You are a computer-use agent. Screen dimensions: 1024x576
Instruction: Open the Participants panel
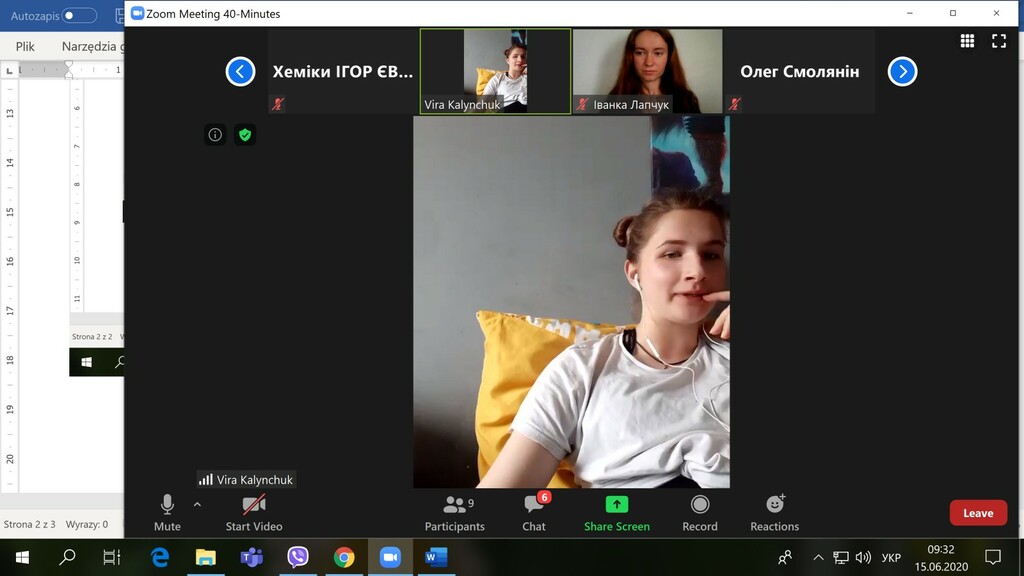pos(455,512)
